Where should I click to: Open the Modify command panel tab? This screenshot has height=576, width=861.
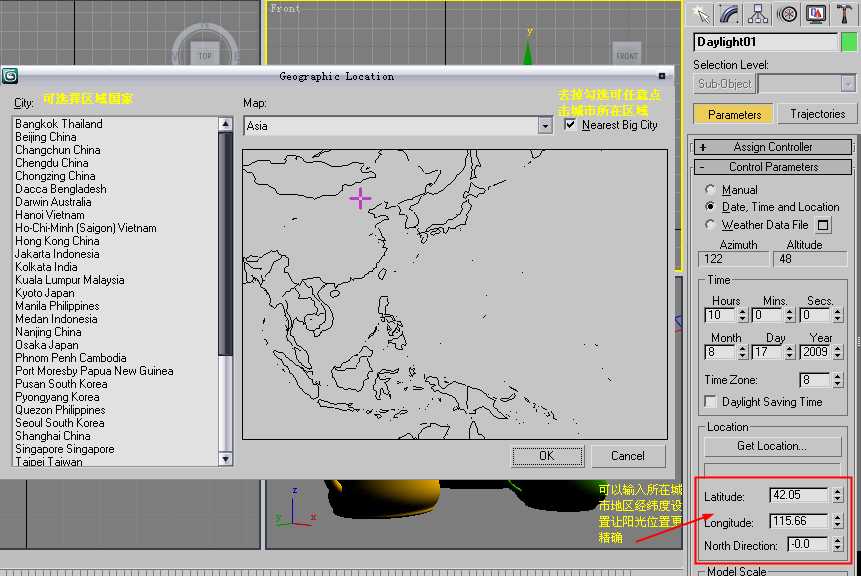point(730,14)
